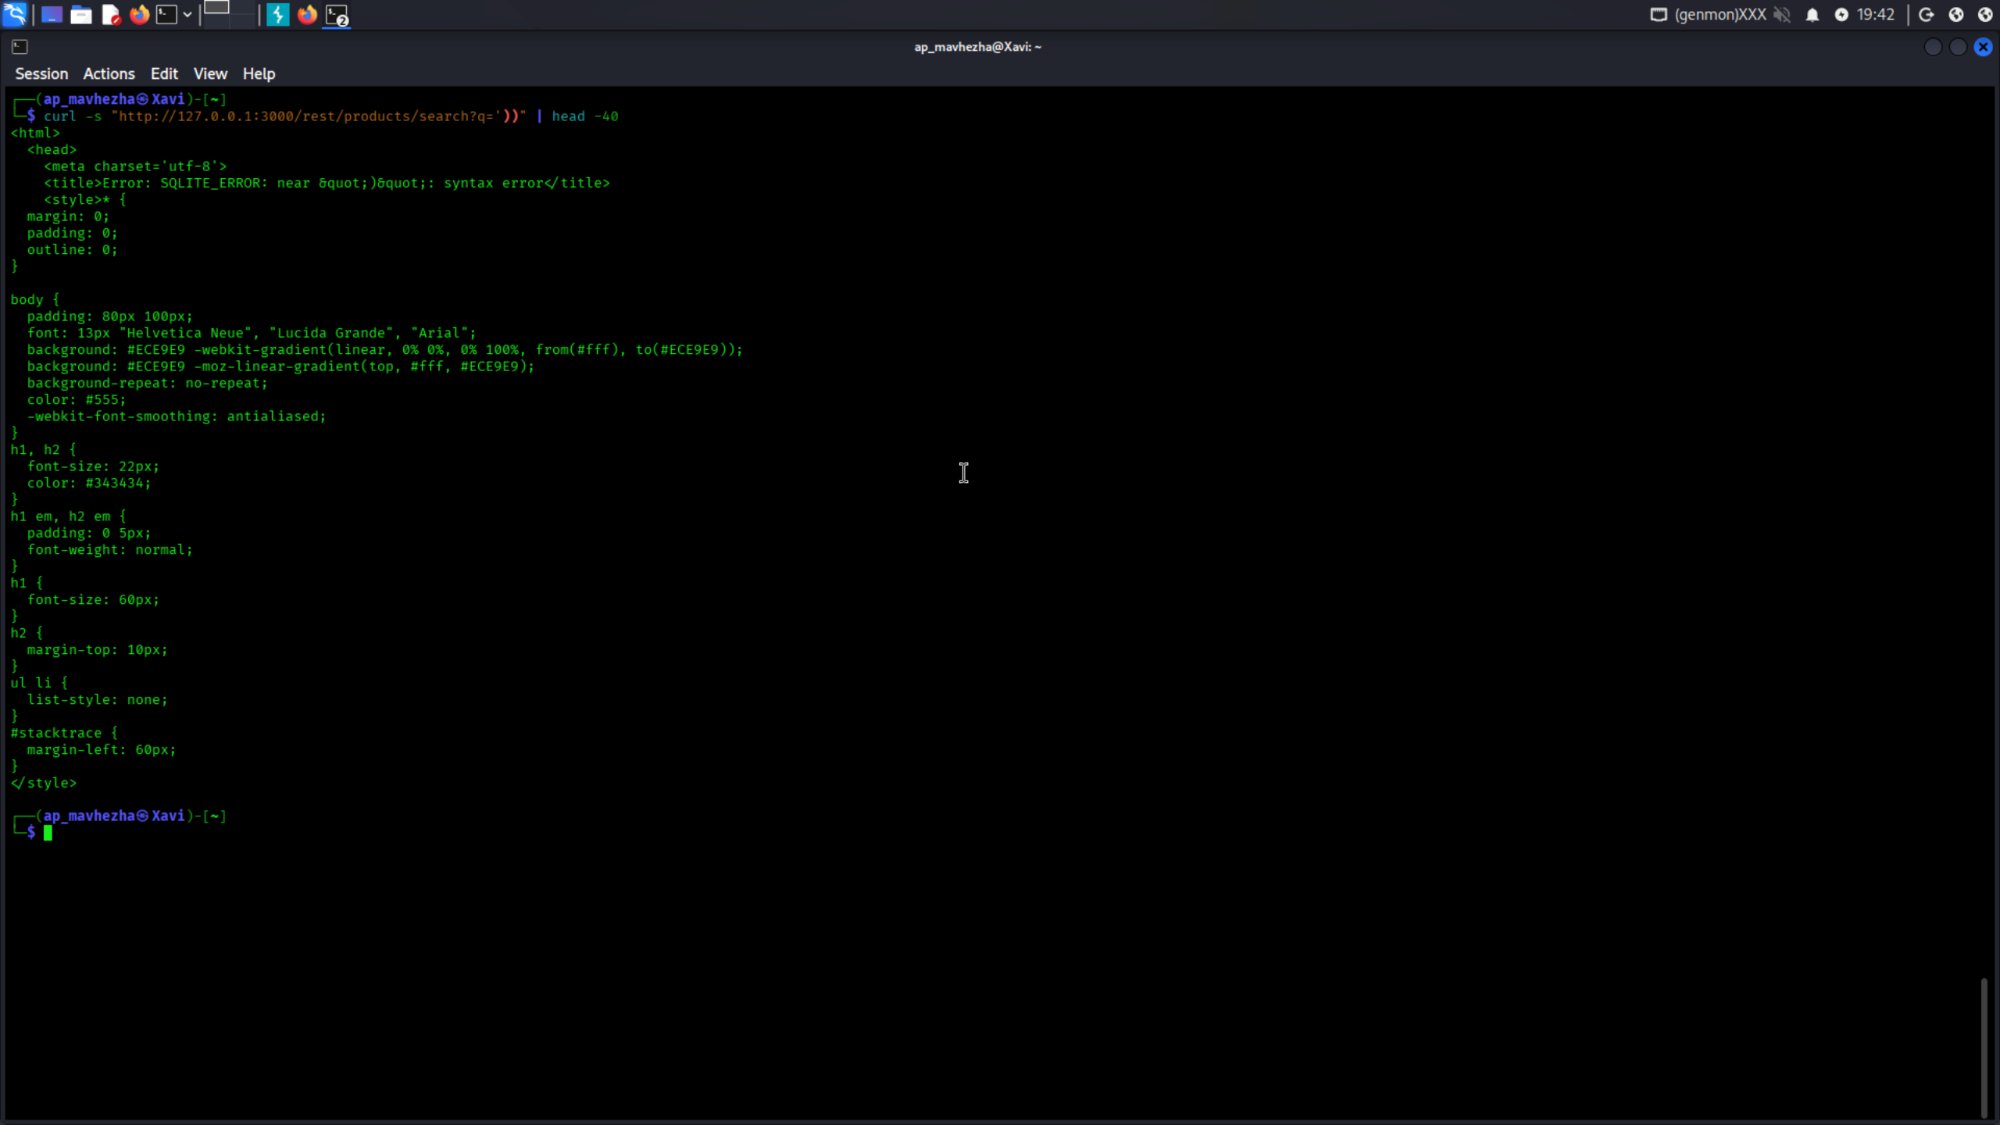The height and width of the screenshot is (1125, 2000).
Task: Maximize the terminal window
Action: coord(1958,47)
